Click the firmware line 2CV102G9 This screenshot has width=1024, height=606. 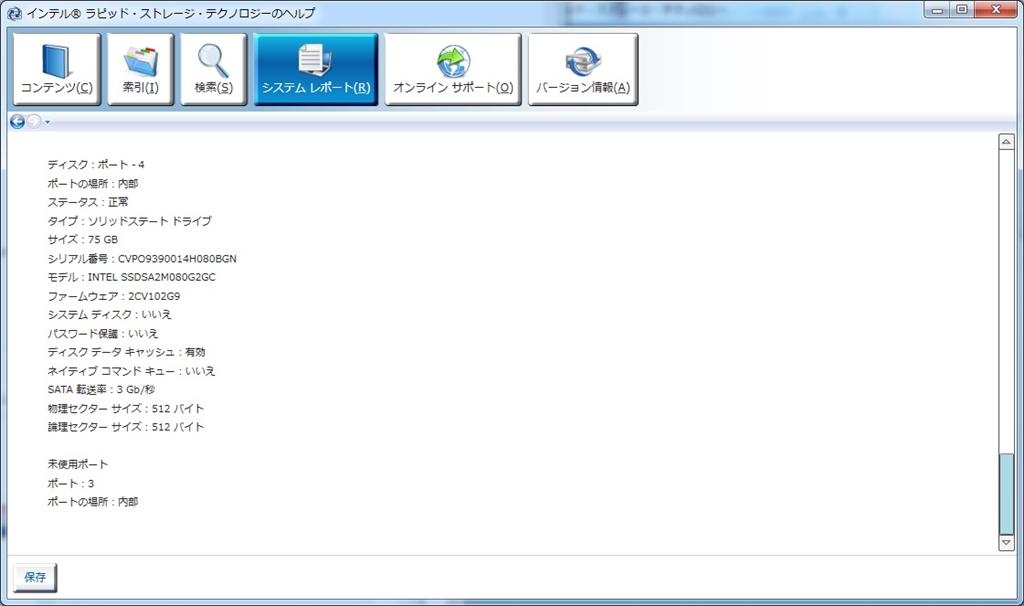tap(114, 296)
